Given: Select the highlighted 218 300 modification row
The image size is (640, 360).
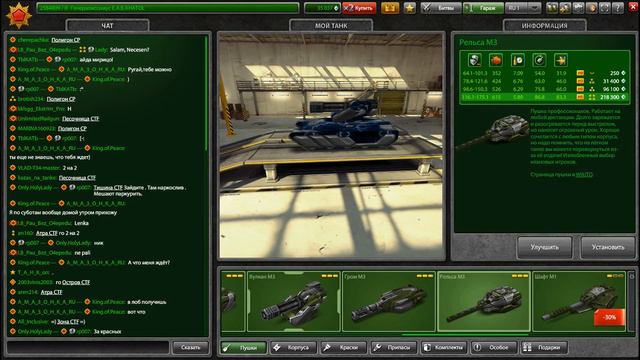Looking at the screenshot, I should [x=544, y=97].
